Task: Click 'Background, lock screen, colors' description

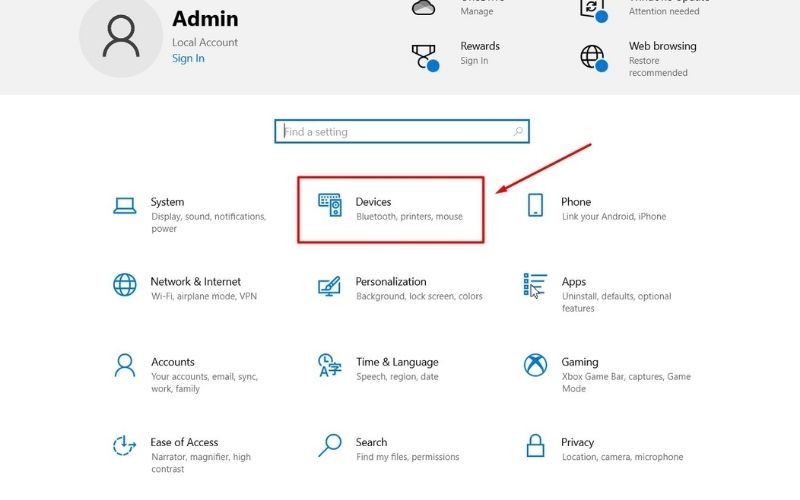Action: click(x=419, y=296)
